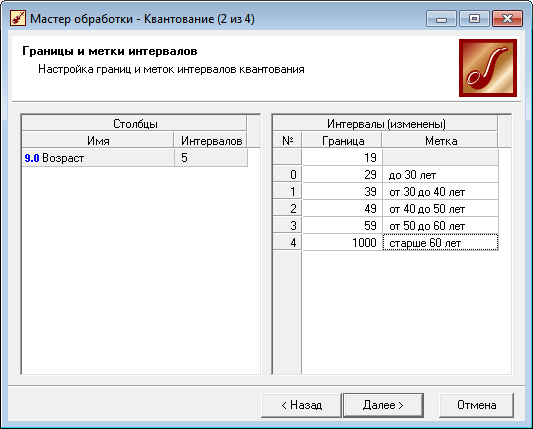
Task: Cancel the wizard with Отмена
Action: point(476,405)
